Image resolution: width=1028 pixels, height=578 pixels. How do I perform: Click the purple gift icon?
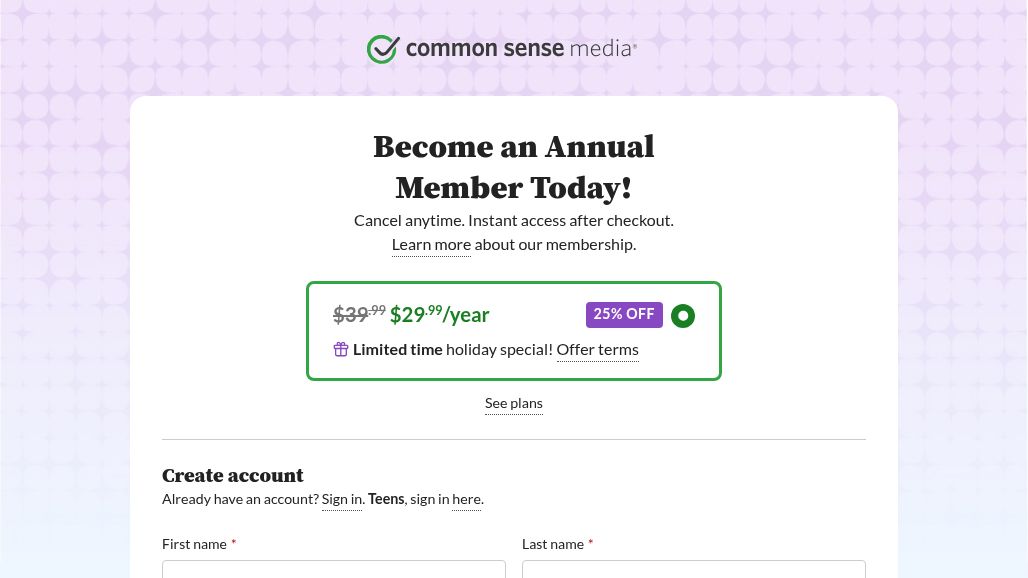pyautogui.click(x=341, y=349)
